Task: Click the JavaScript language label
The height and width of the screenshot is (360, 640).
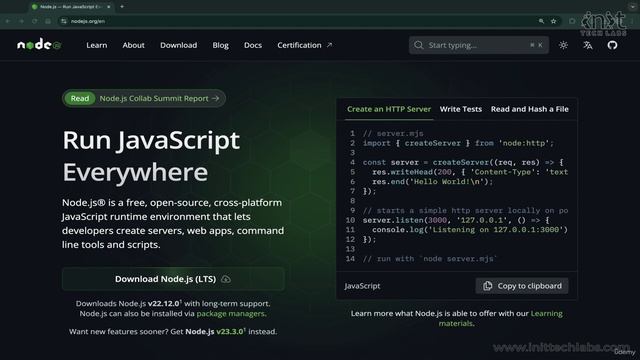Action: point(362,286)
